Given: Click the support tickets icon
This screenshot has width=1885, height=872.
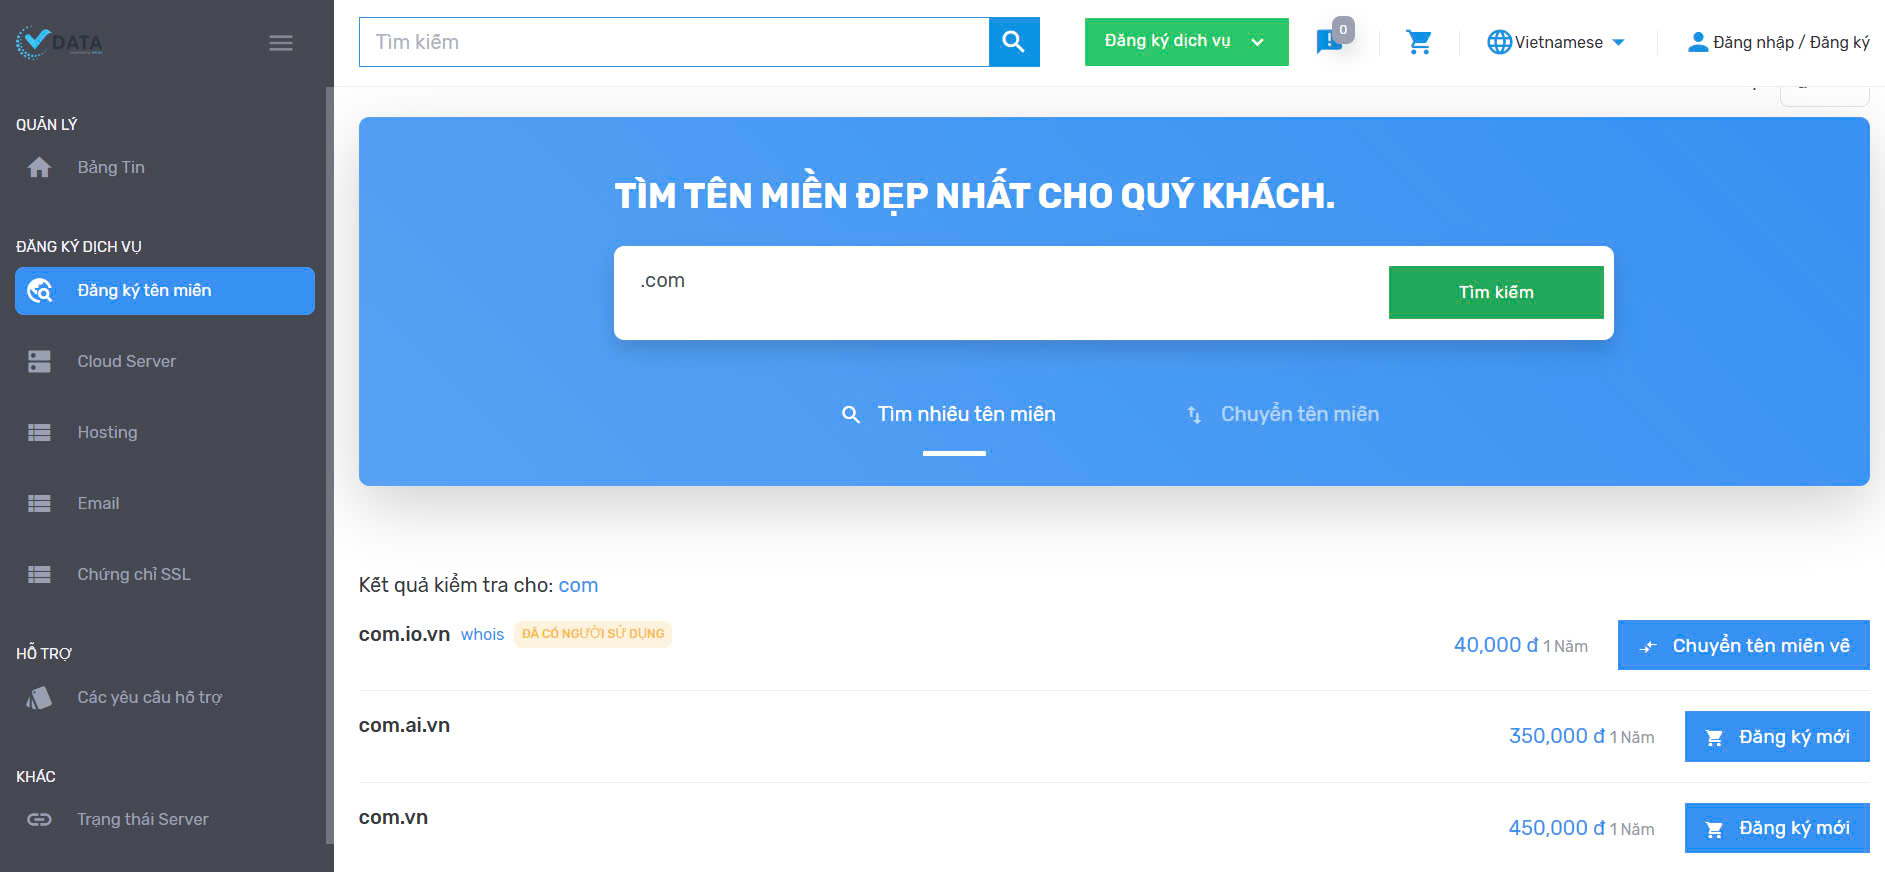Looking at the screenshot, I should [x=39, y=697].
